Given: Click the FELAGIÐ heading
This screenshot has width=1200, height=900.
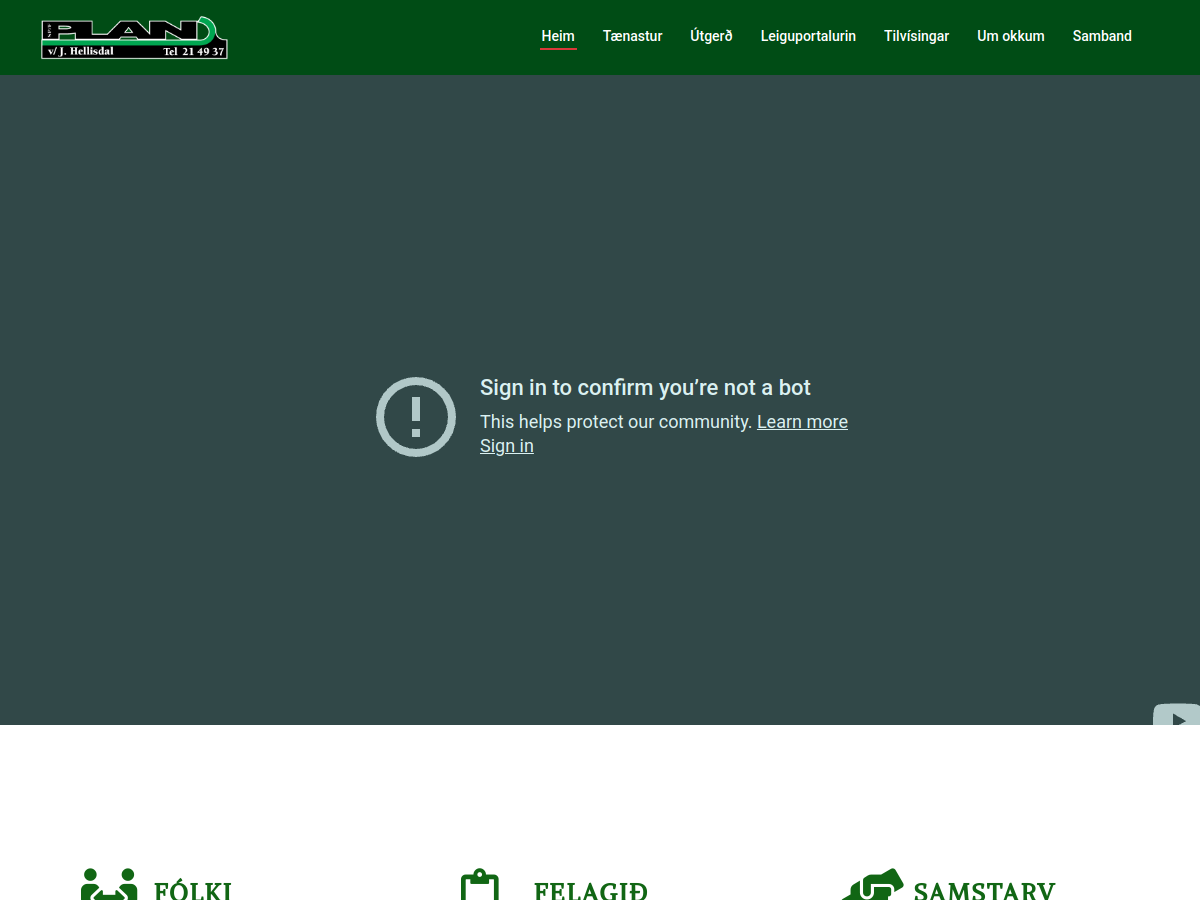Looking at the screenshot, I should pos(590,890).
